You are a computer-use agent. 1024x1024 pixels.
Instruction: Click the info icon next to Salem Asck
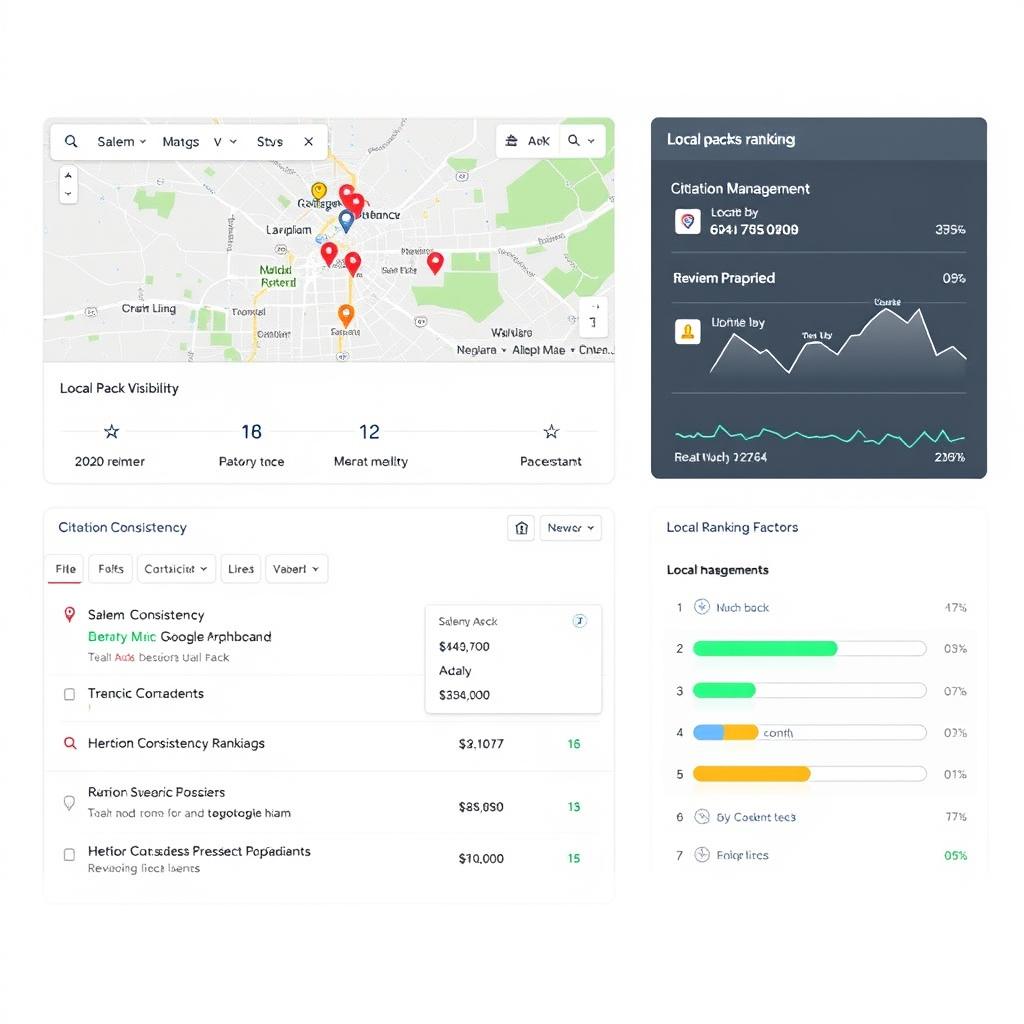coord(579,620)
